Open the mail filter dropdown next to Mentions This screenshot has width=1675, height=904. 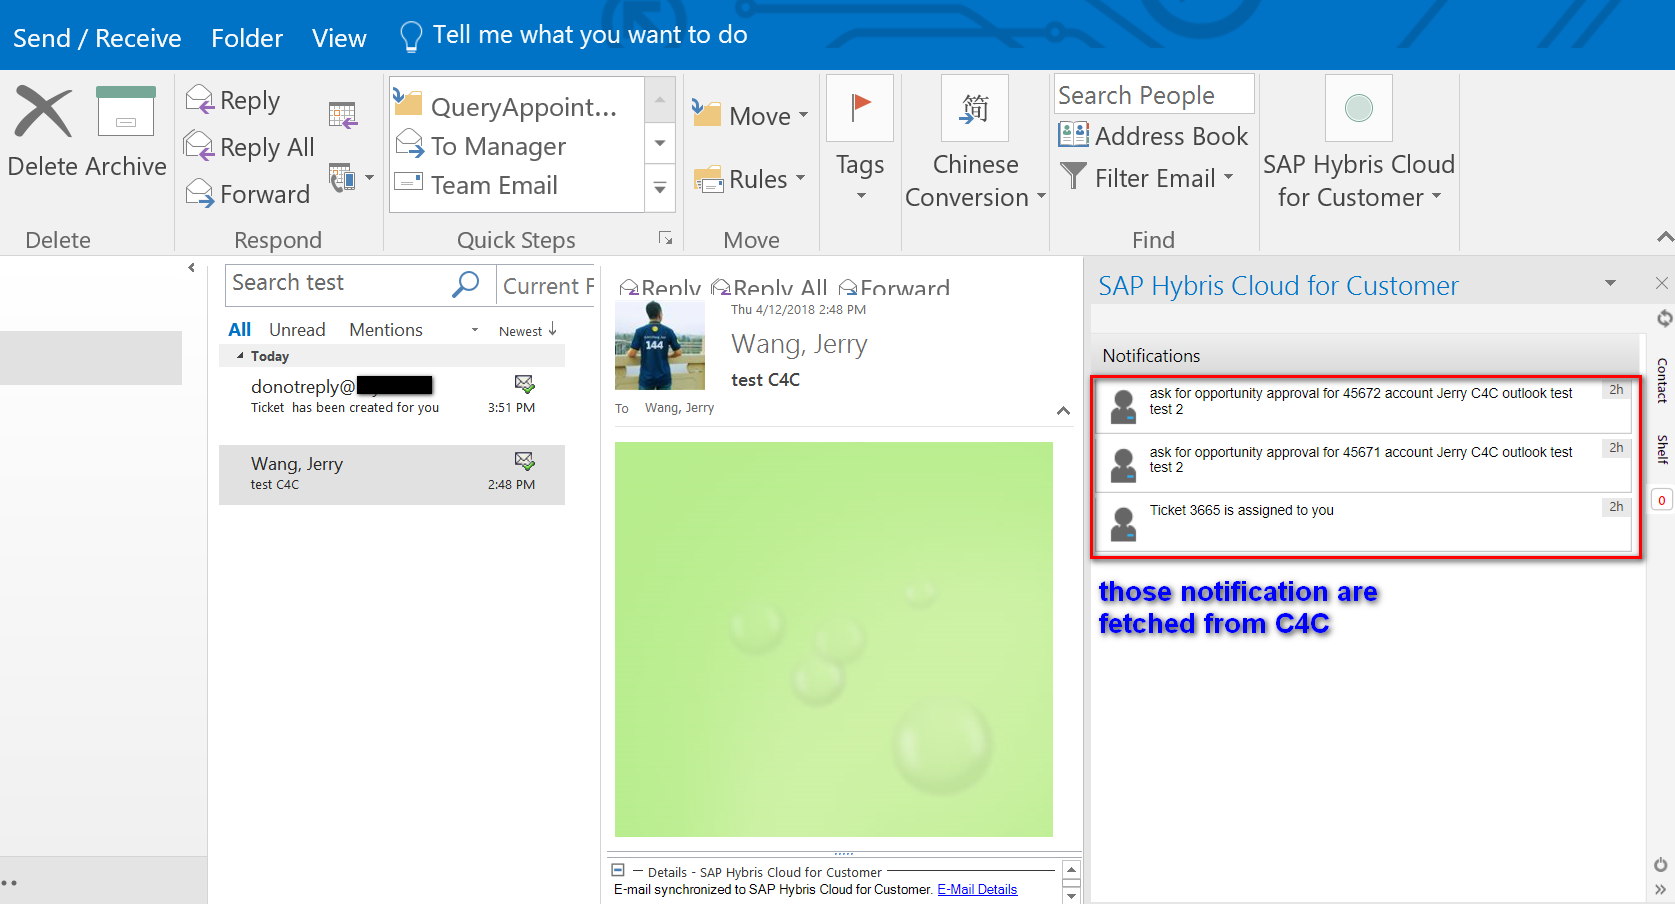[475, 330]
